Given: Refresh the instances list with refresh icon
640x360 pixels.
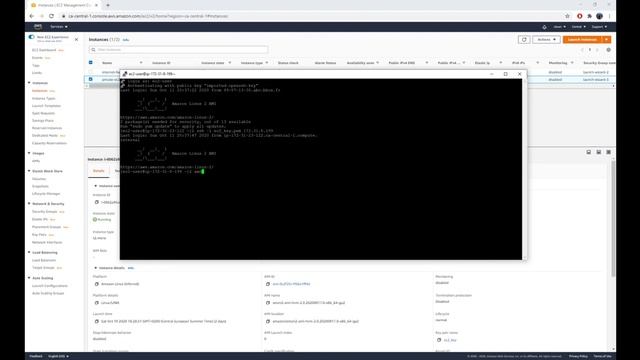Looking at the screenshot, I should click(524, 40).
